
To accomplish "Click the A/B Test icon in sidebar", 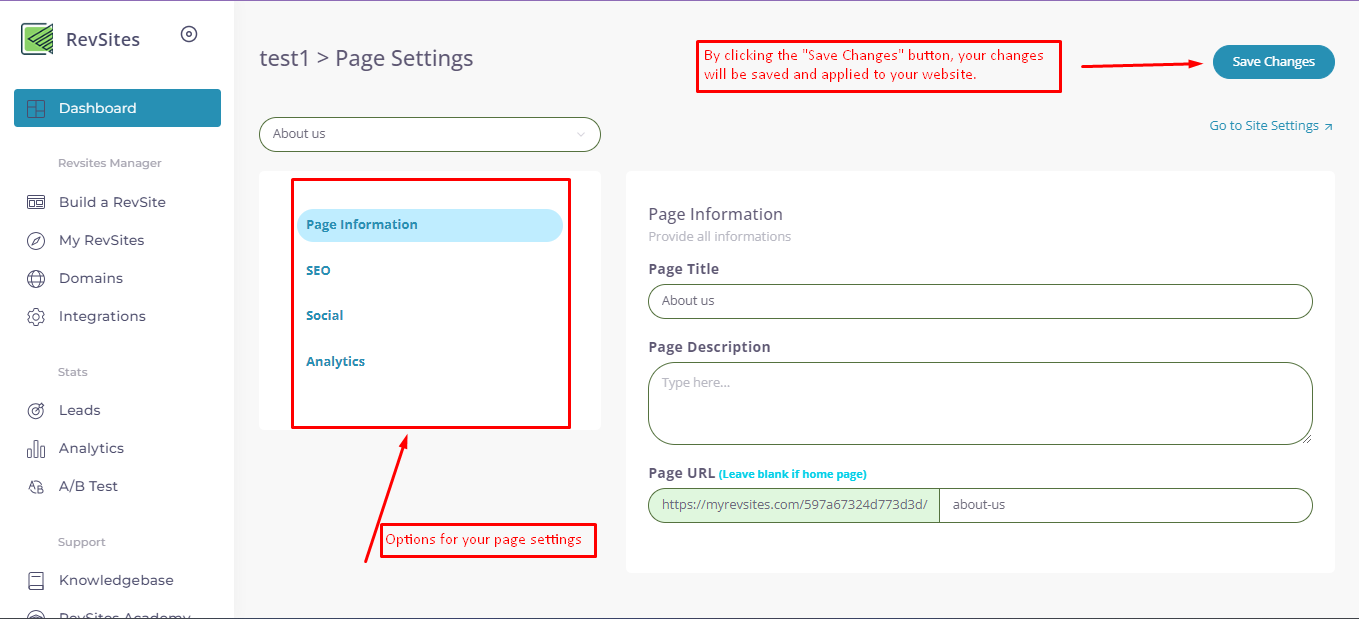I will [x=36, y=487].
